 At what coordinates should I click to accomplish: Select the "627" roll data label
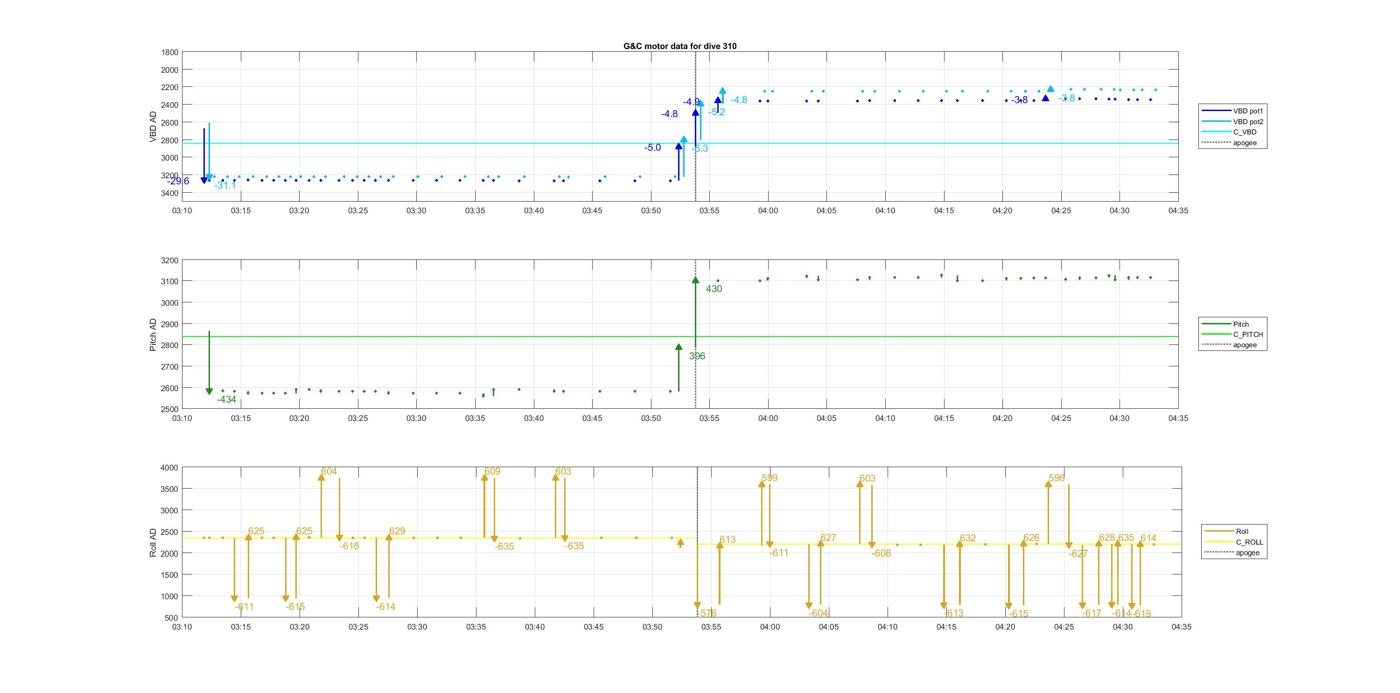[828, 538]
